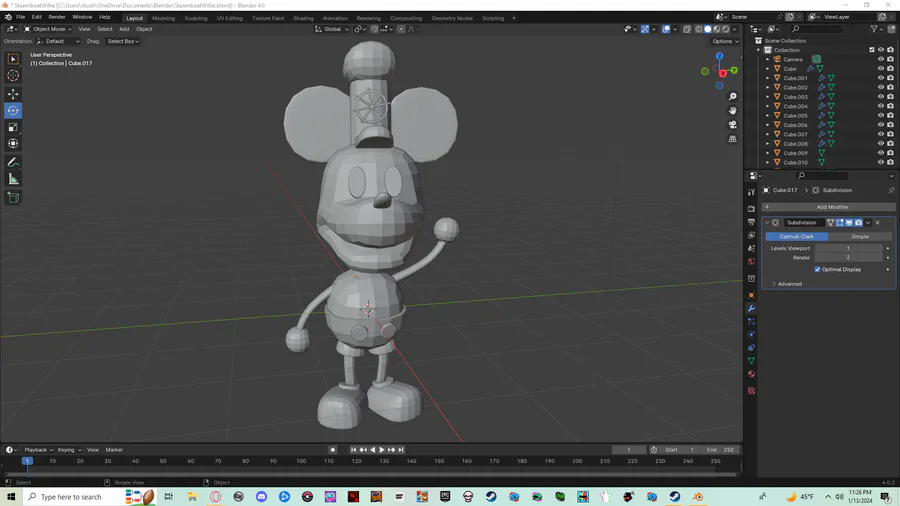Open the Output properties tab
Image resolution: width=900 pixels, height=506 pixels.
pos(751,222)
